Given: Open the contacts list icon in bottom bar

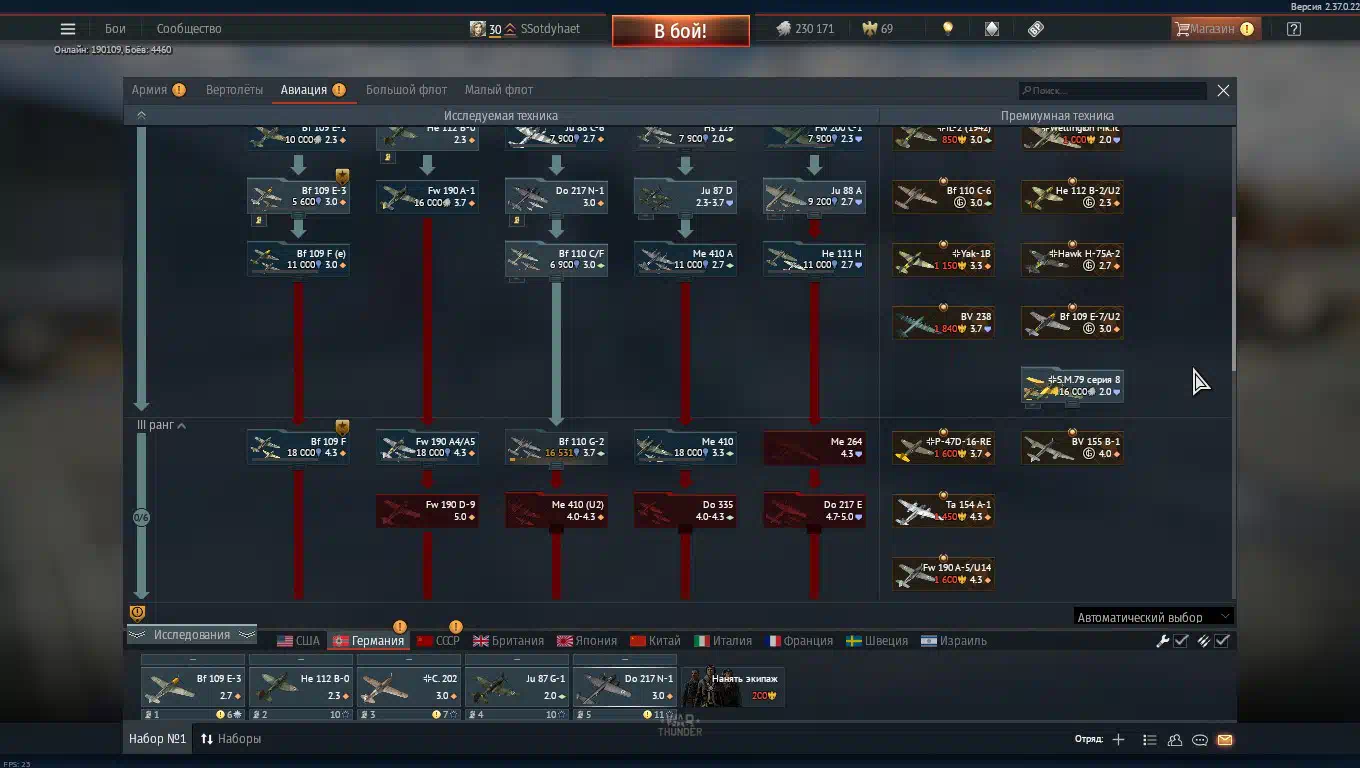Looking at the screenshot, I should coord(1149,740).
